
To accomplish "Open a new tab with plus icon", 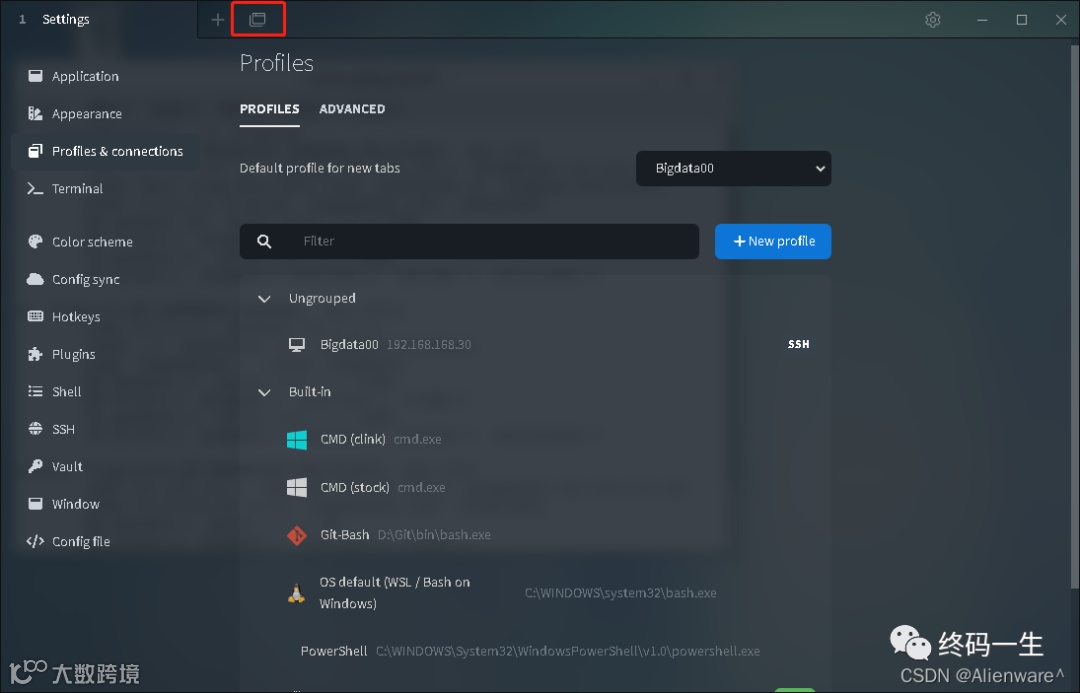I will click(x=218, y=20).
